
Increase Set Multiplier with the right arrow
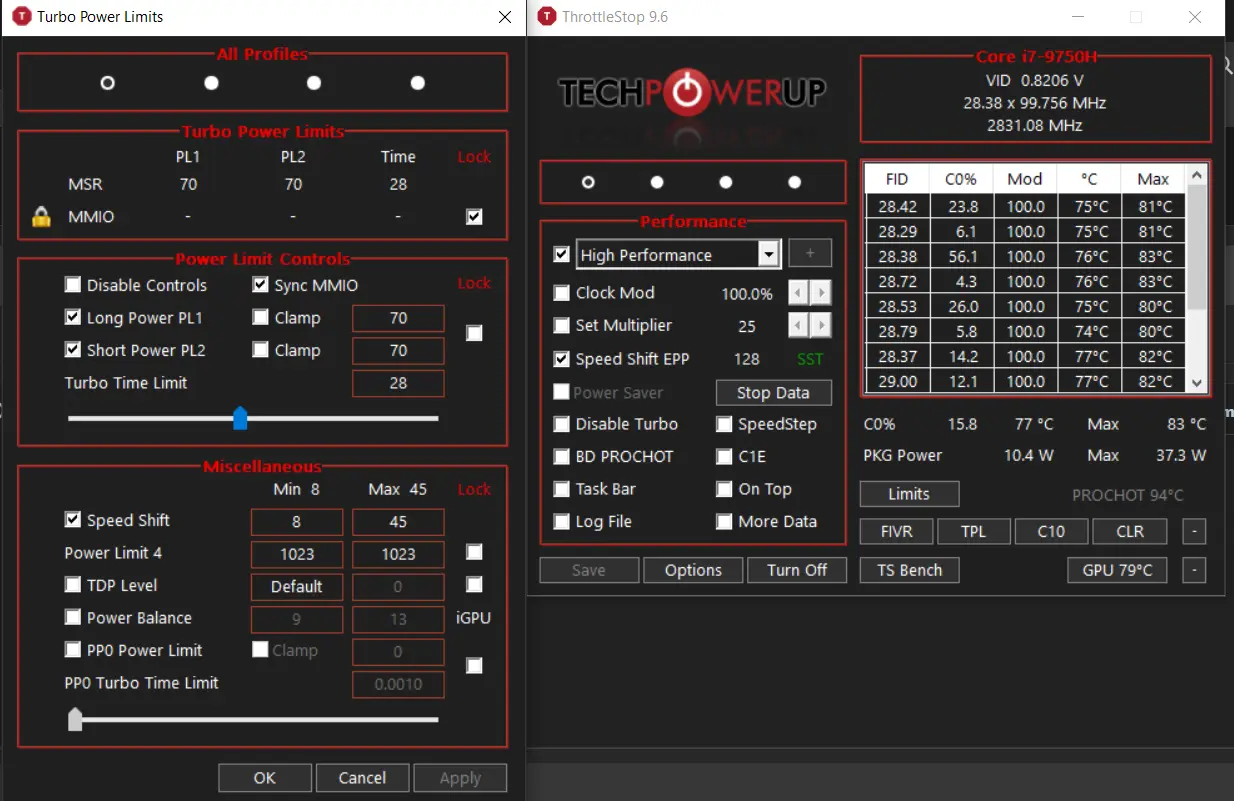821,326
